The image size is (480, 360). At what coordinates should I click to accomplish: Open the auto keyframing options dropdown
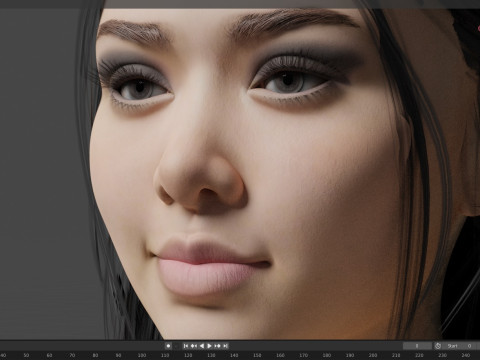click(x=177, y=346)
